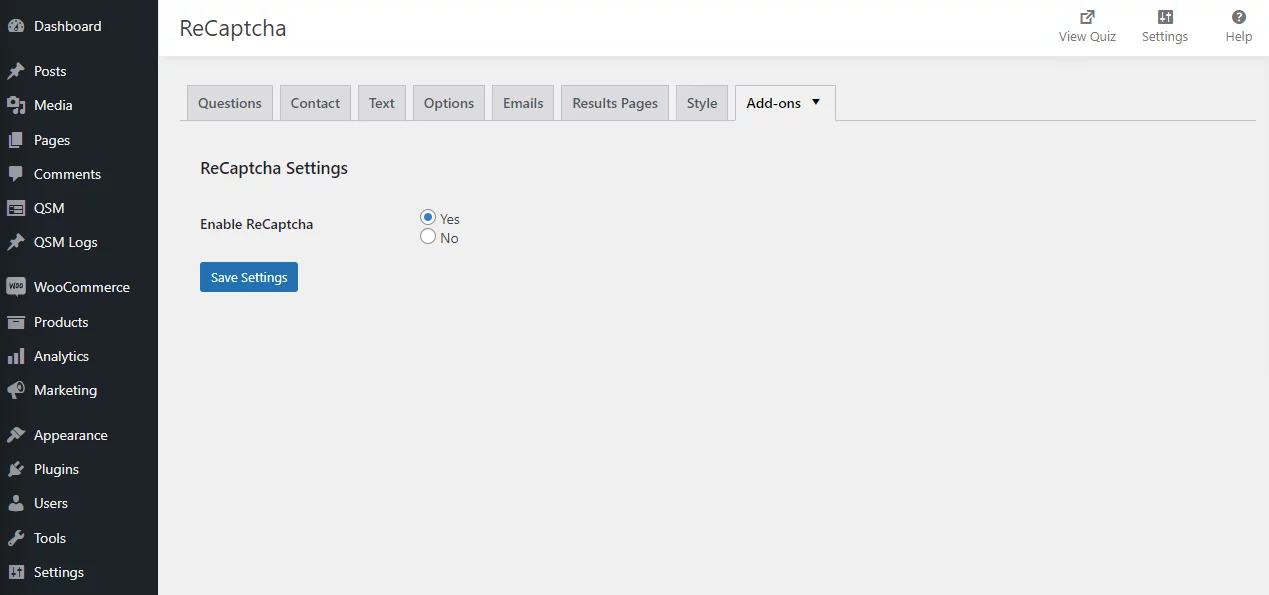Click the Enable ReCaptcha label
The height and width of the screenshot is (595, 1269).
(257, 224)
